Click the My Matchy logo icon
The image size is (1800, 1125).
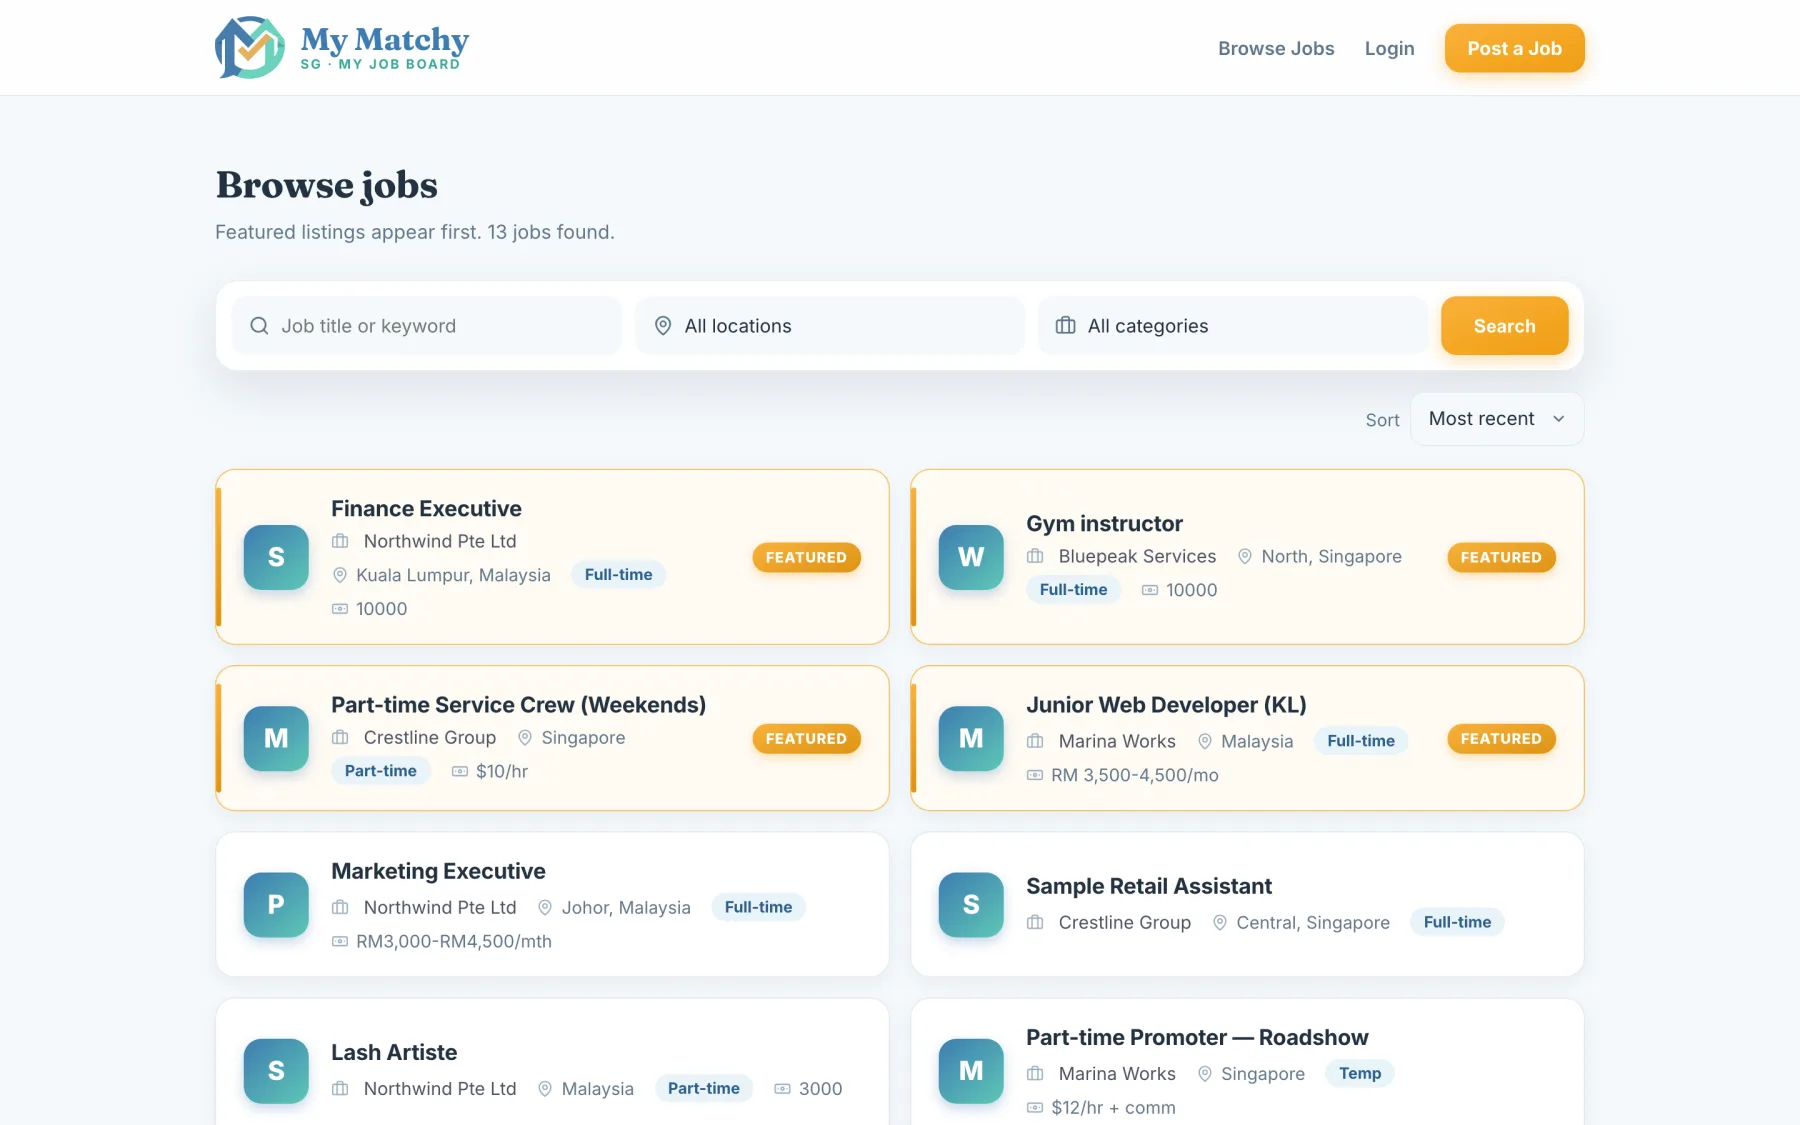pyautogui.click(x=249, y=47)
